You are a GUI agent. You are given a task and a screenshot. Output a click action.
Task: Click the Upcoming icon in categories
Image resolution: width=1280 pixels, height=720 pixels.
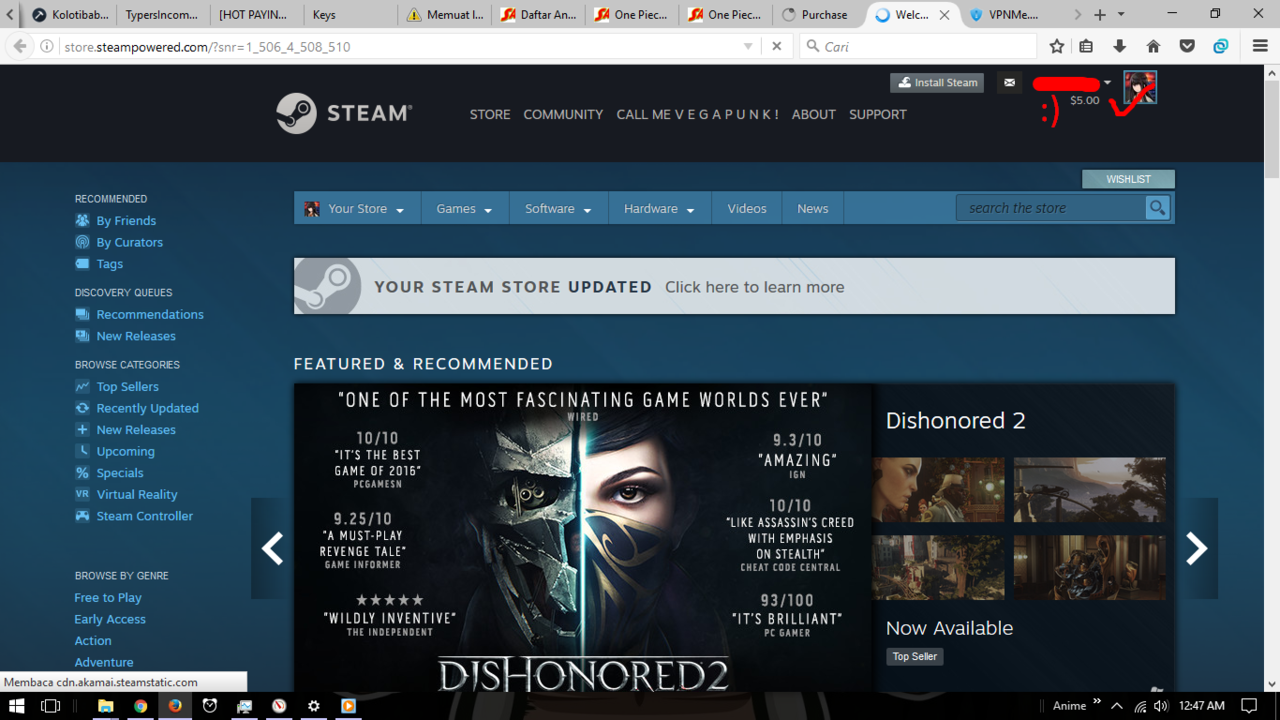[x=82, y=451]
